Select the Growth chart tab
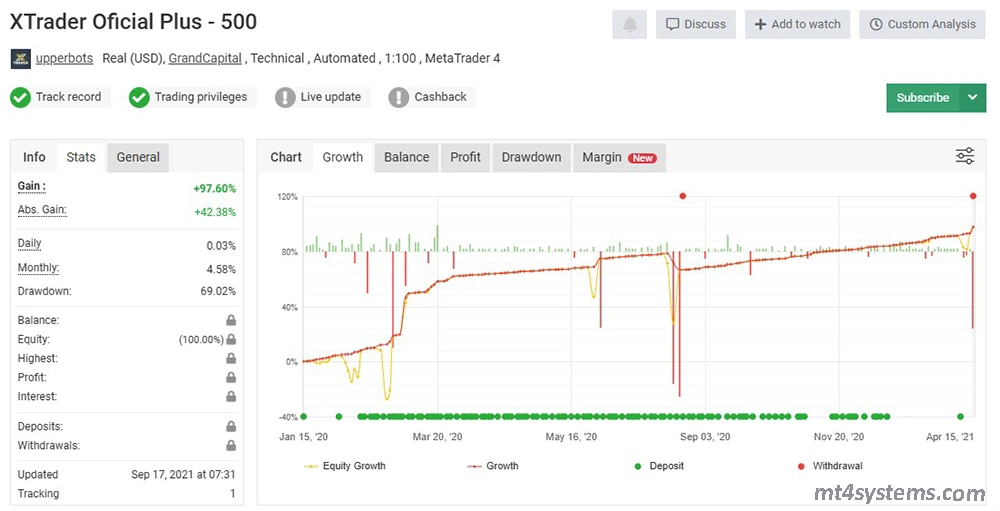This screenshot has width=1000, height=511. pos(342,157)
